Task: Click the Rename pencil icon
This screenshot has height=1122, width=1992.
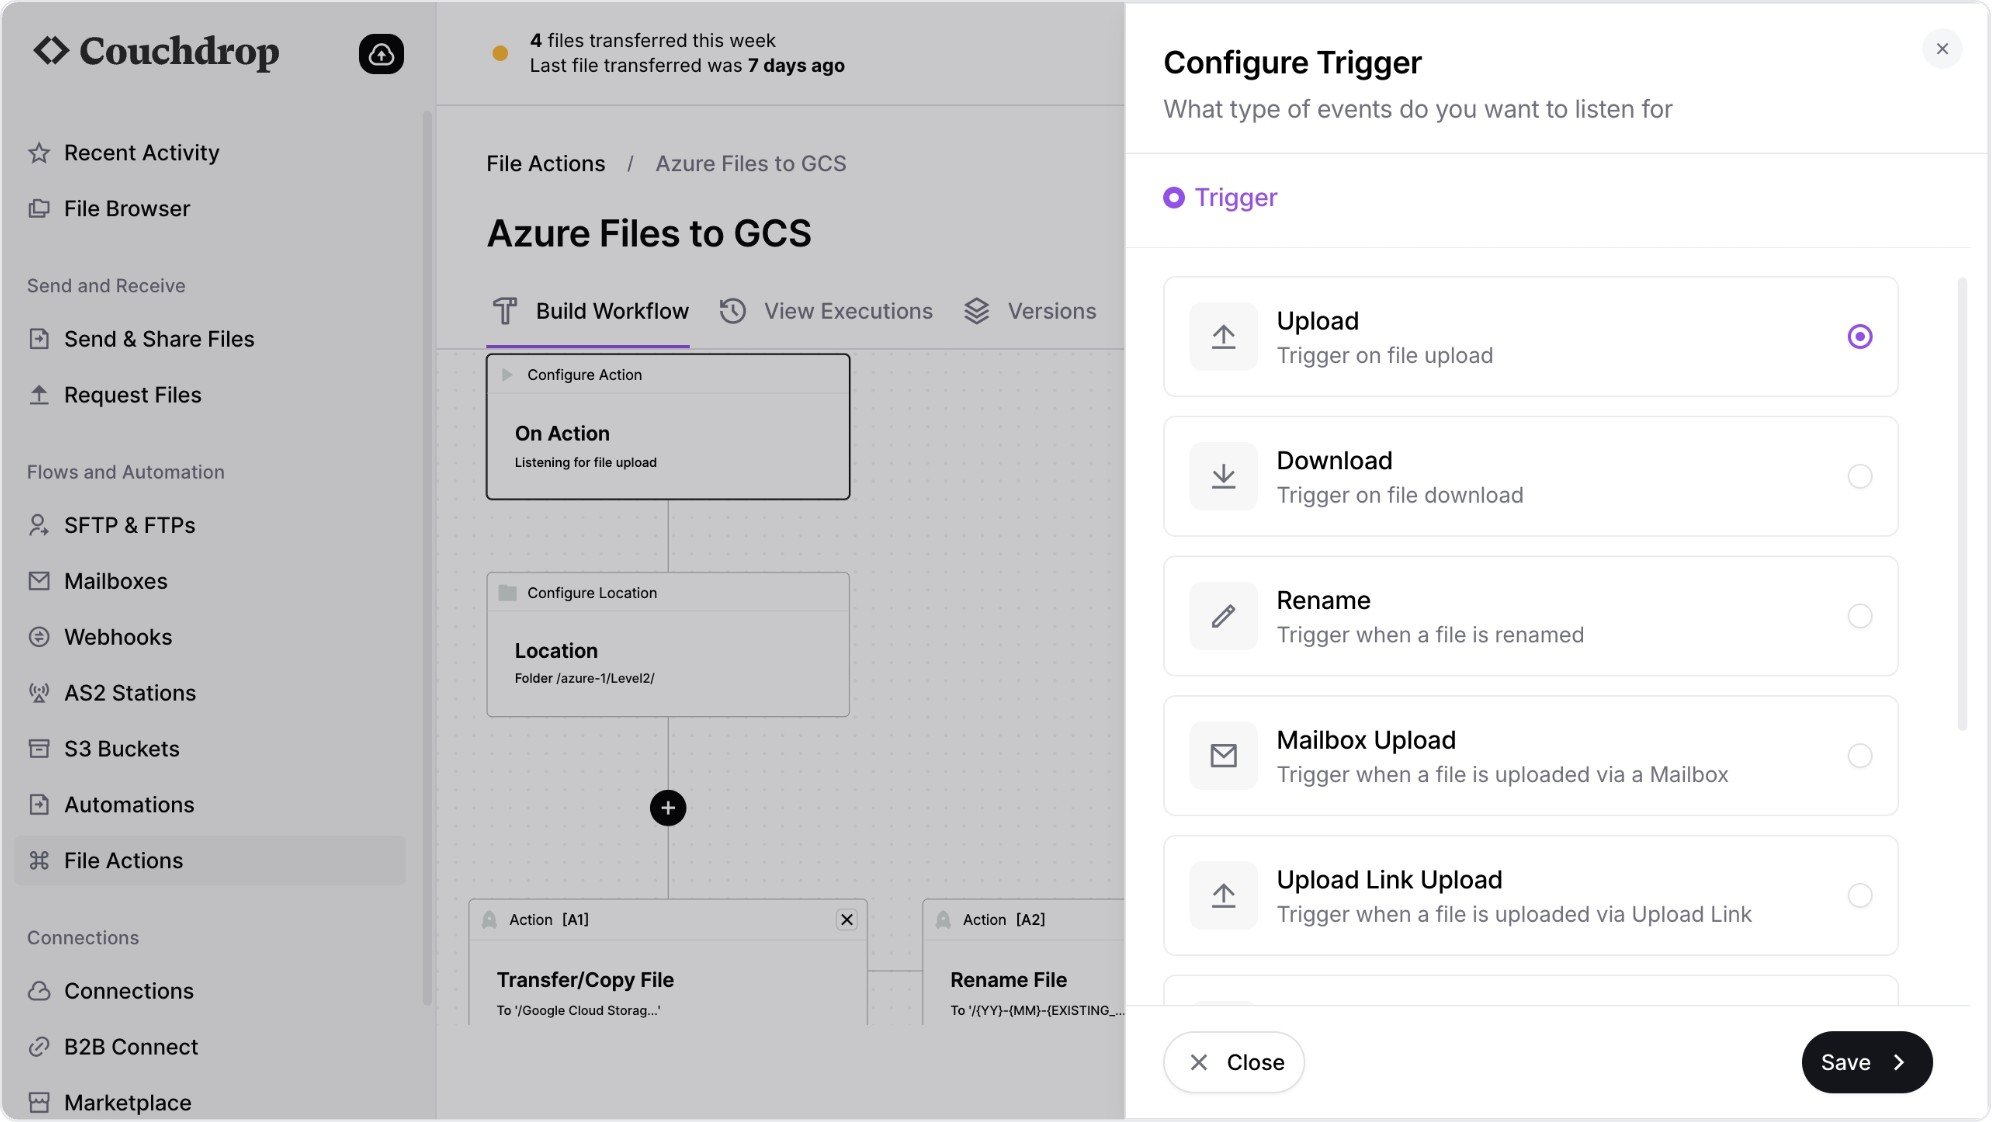Action: (1223, 616)
